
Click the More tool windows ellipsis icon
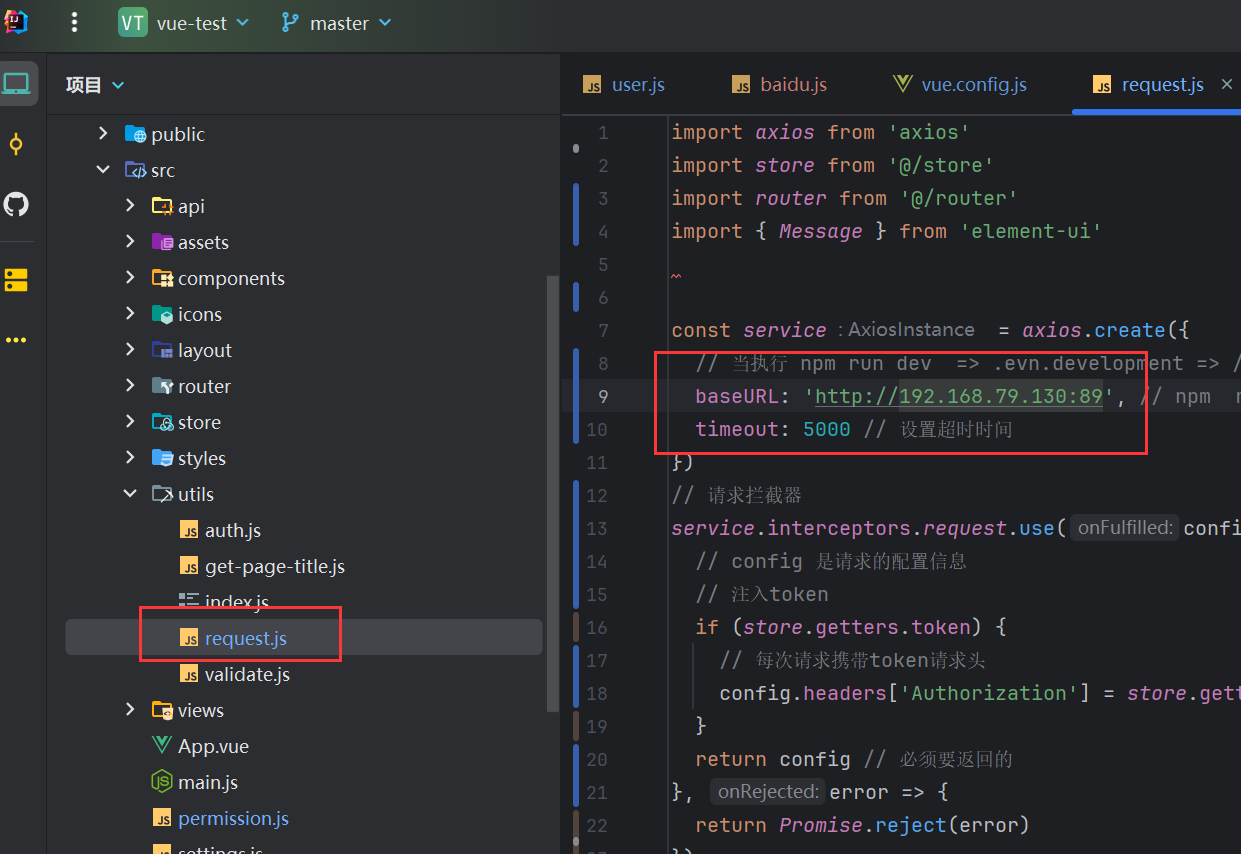[x=16, y=340]
